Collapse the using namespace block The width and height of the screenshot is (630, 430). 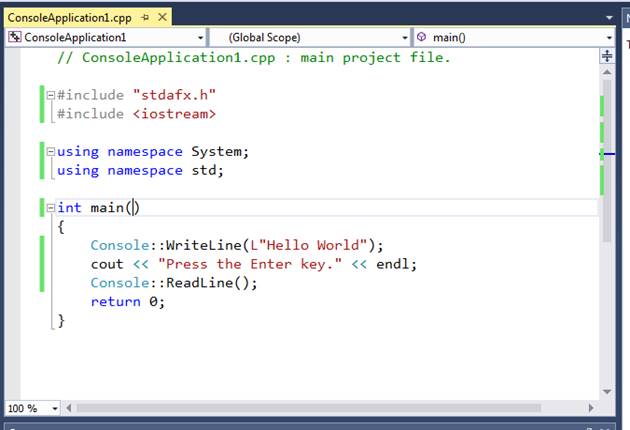pos(51,152)
